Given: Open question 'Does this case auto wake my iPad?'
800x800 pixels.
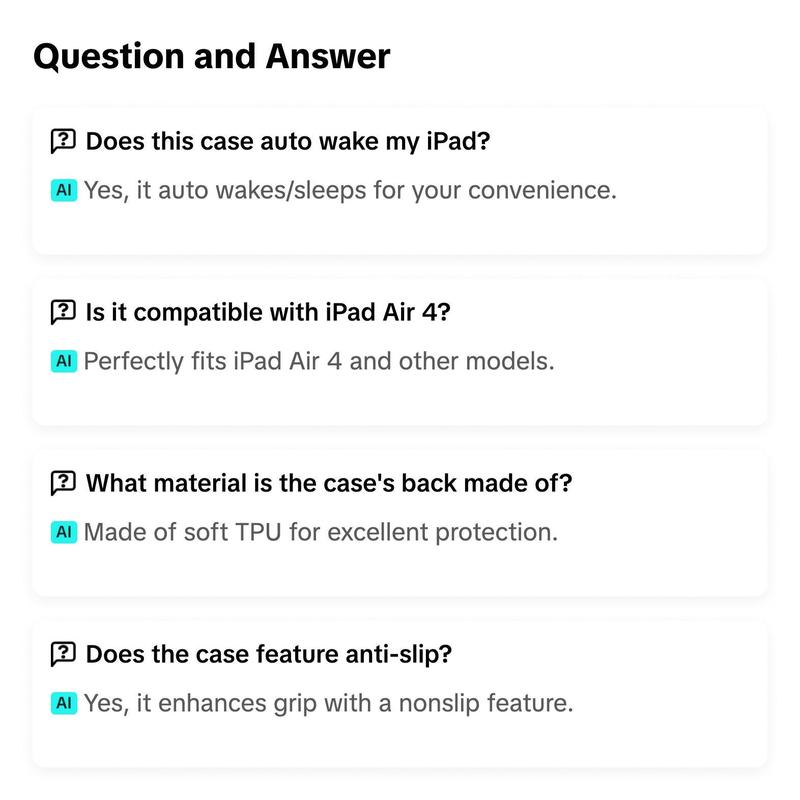Looking at the screenshot, I should click(x=287, y=141).
